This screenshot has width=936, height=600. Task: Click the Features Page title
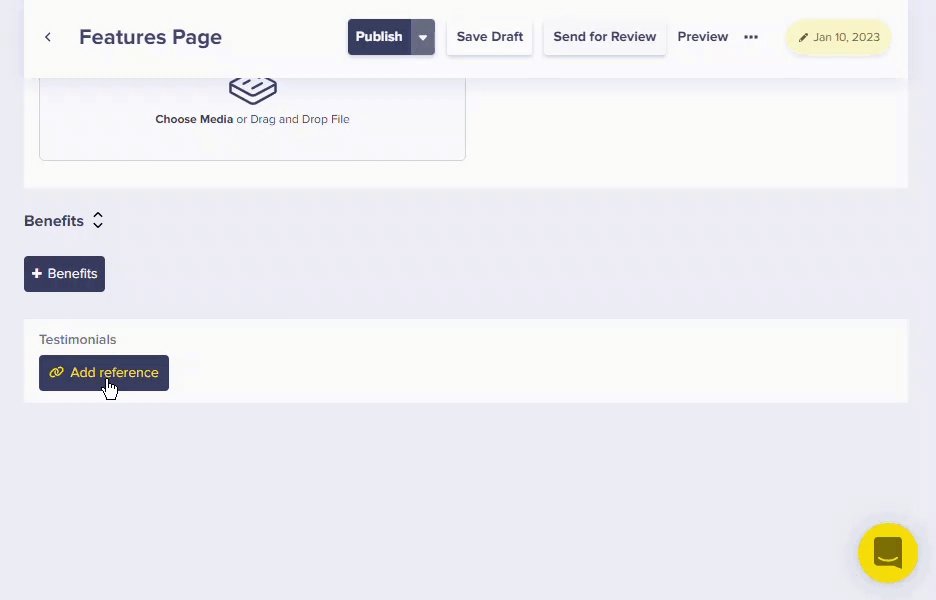(x=150, y=37)
